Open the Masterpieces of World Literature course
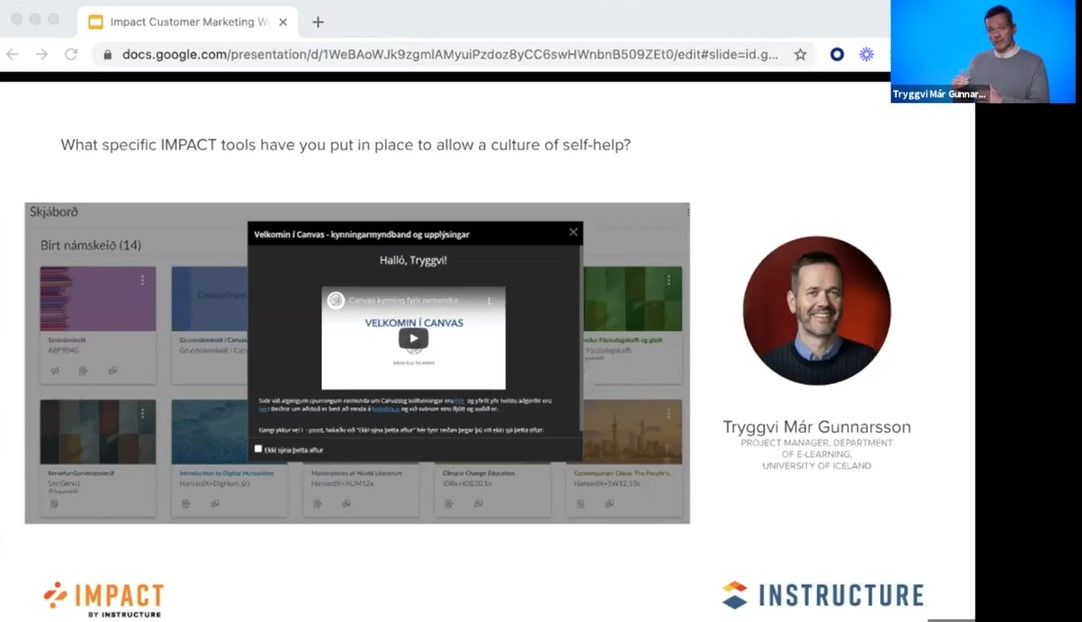The height and width of the screenshot is (622, 1082). [x=356, y=473]
